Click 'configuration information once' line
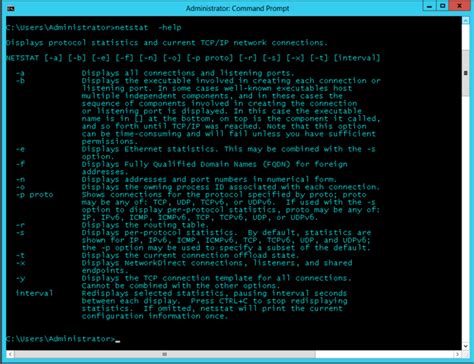Screen dimensions: 474x364 pos(155,316)
